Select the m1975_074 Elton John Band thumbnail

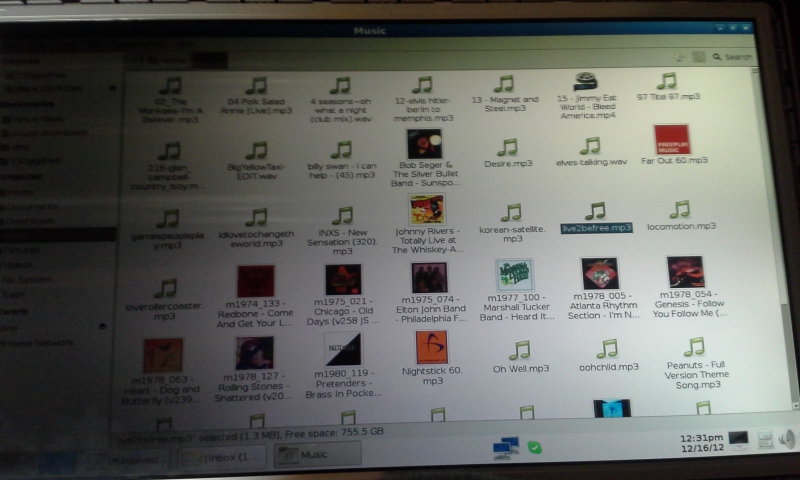pos(430,278)
